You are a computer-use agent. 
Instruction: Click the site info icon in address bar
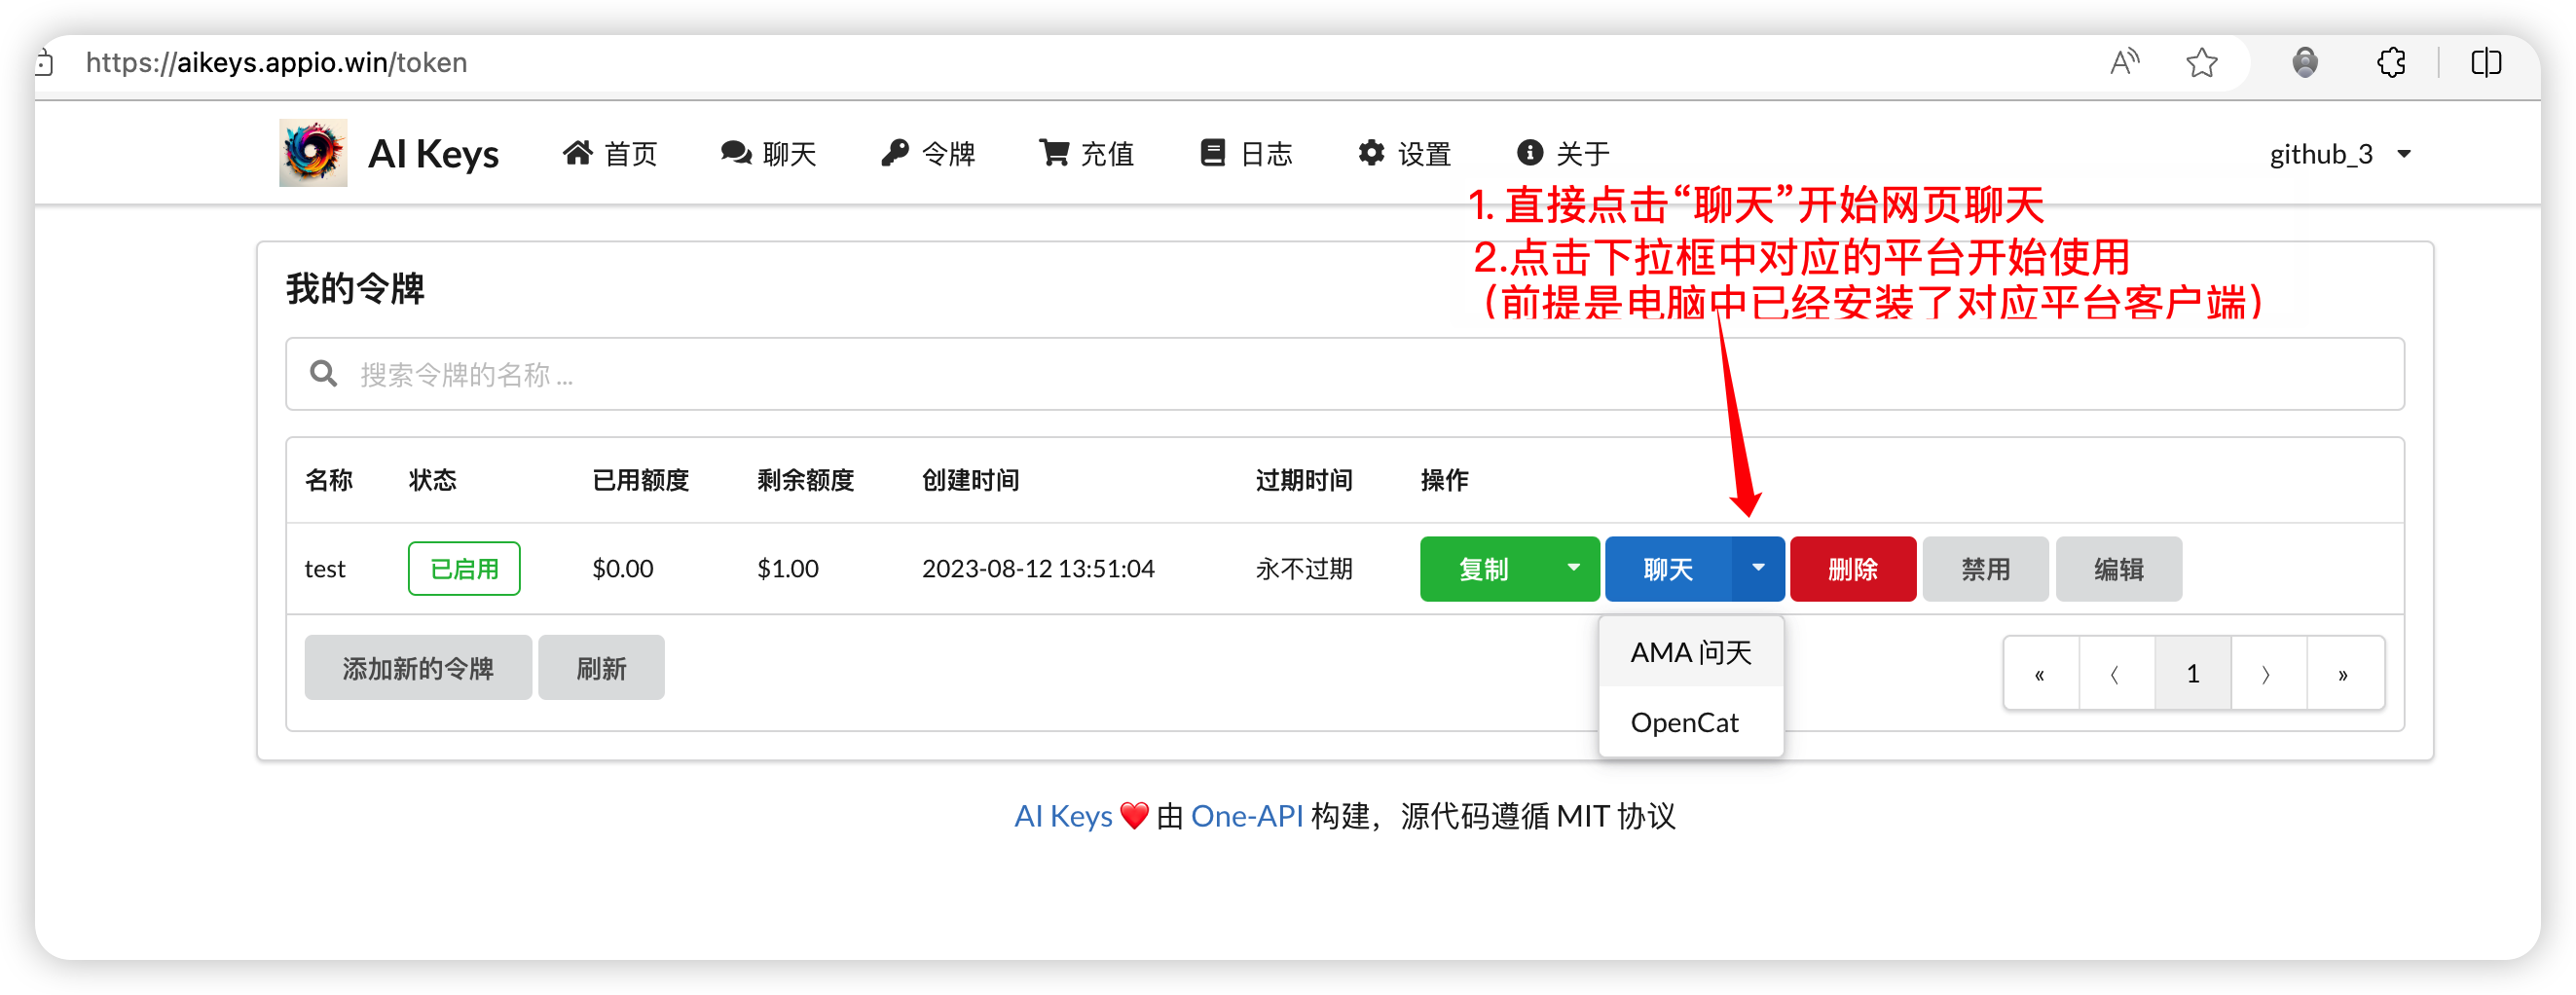(x=45, y=63)
